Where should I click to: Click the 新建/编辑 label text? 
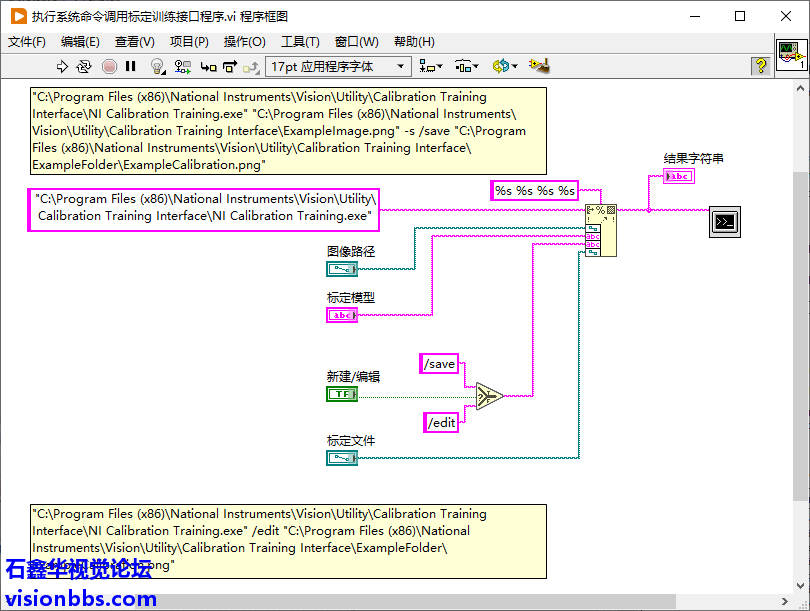point(353,377)
